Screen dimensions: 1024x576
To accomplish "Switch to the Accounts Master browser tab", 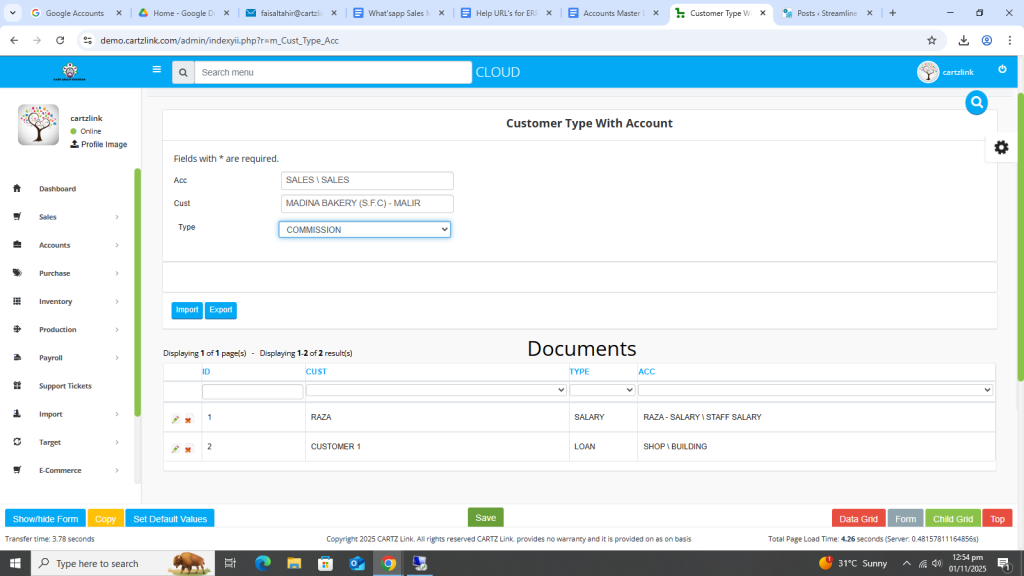I will coord(611,13).
